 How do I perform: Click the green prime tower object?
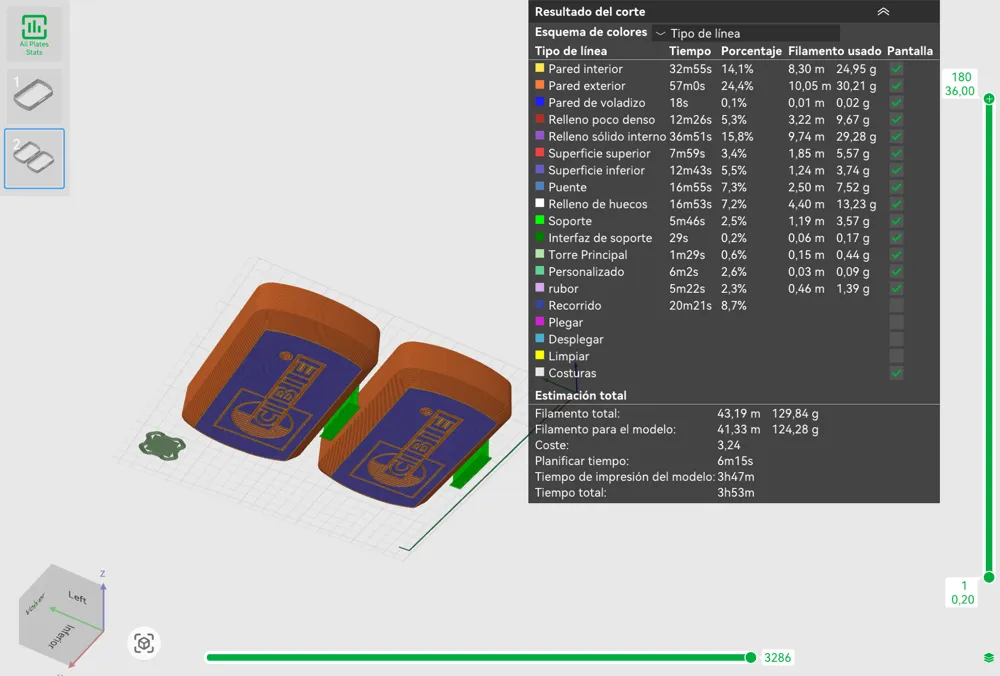pos(162,445)
